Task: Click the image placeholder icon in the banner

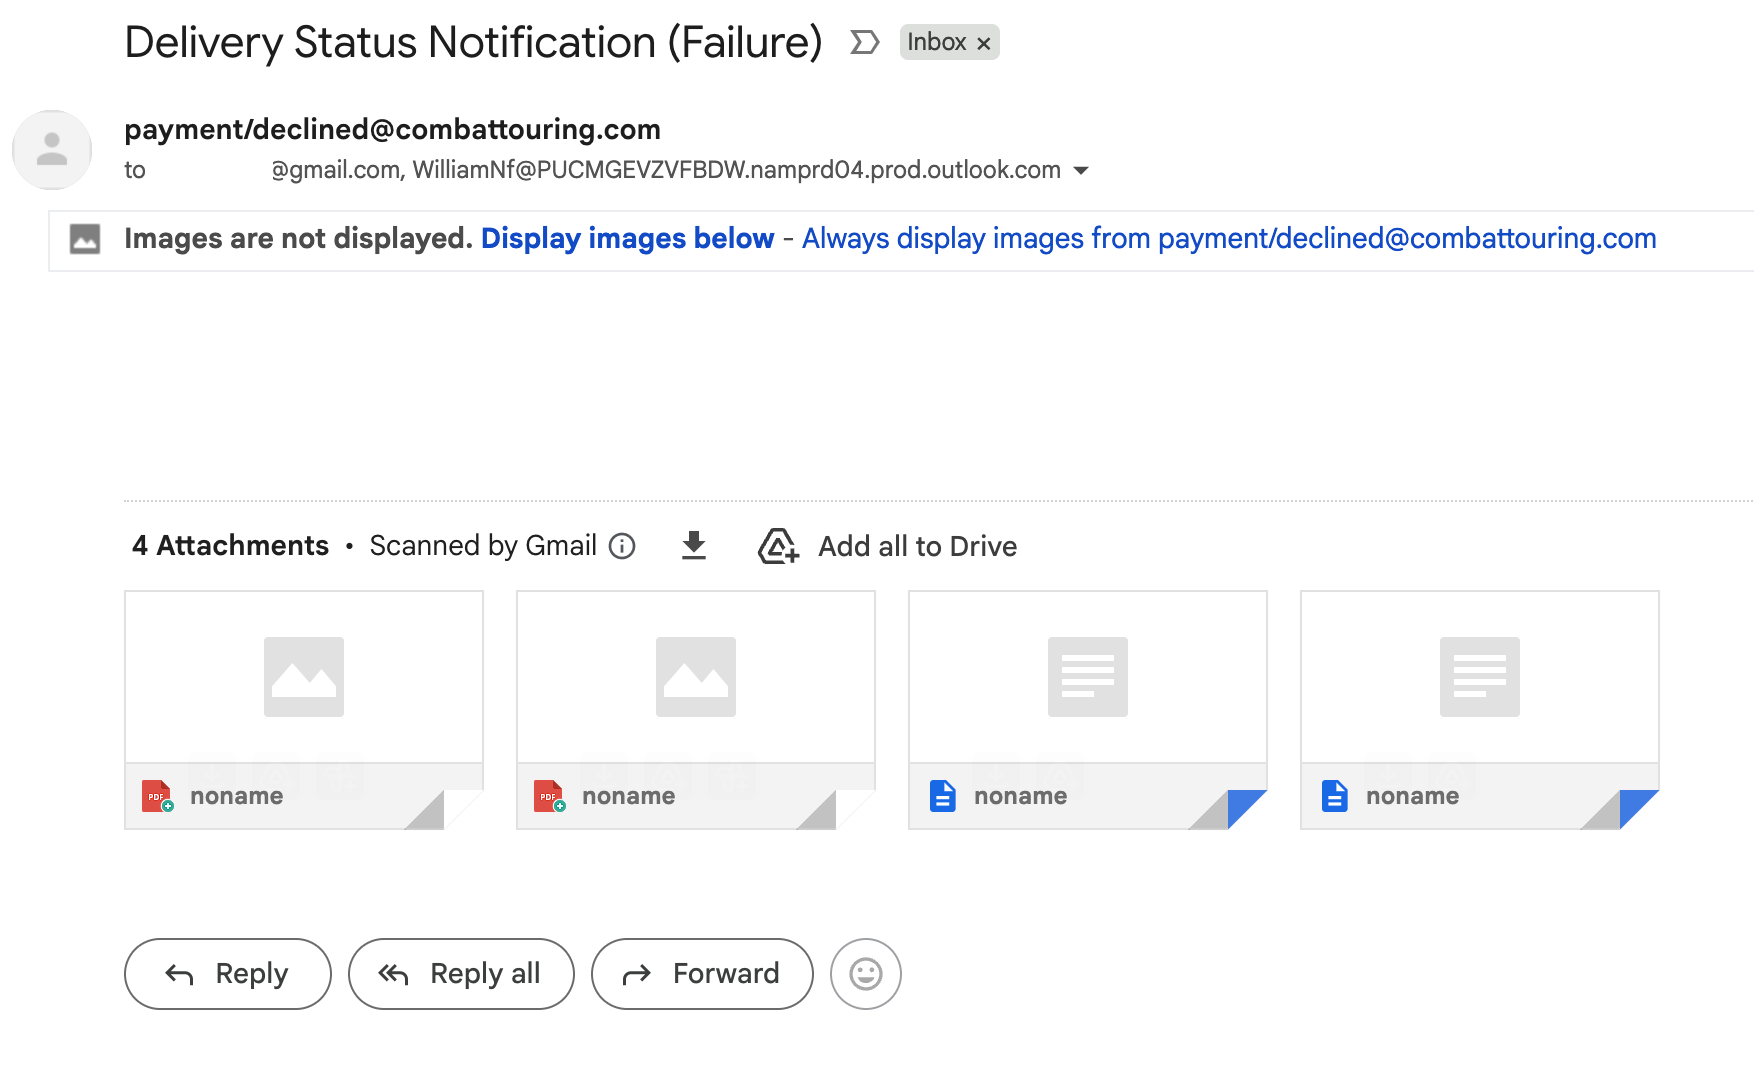Action: 85,239
